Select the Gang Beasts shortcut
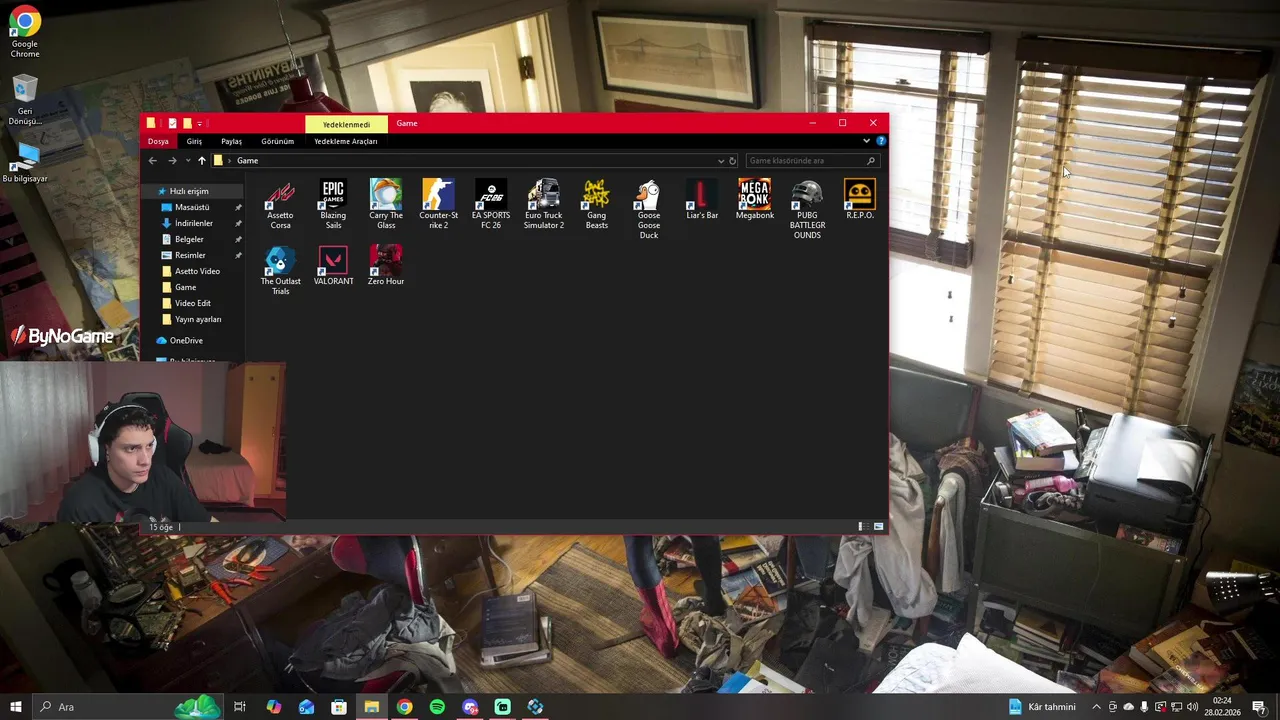Image resolution: width=1280 pixels, height=720 pixels. (x=596, y=204)
